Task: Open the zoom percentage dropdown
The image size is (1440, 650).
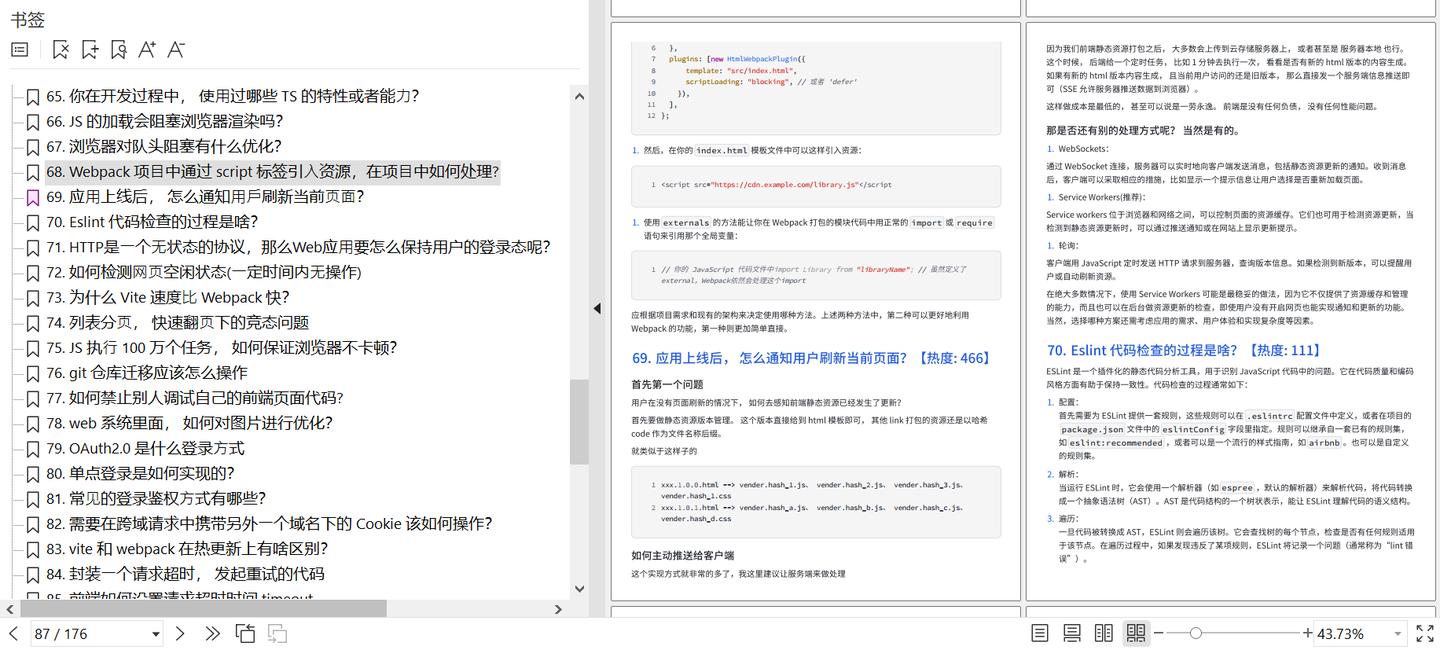Action: click(x=1398, y=633)
